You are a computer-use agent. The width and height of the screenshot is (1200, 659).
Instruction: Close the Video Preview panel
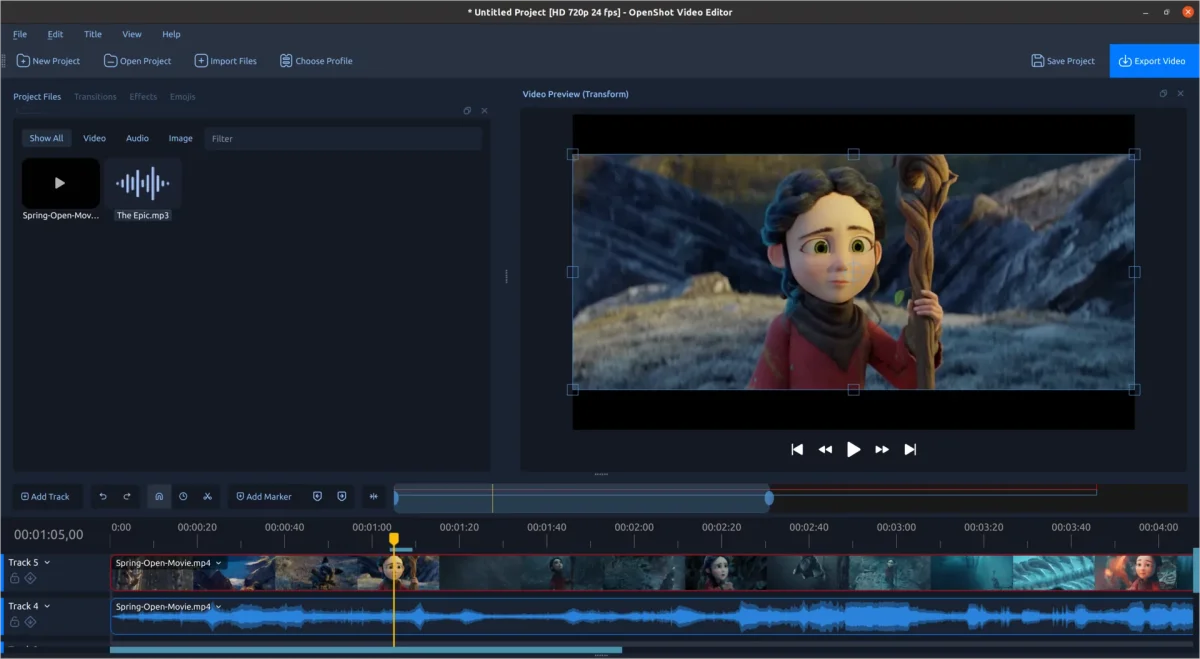click(1181, 94)
